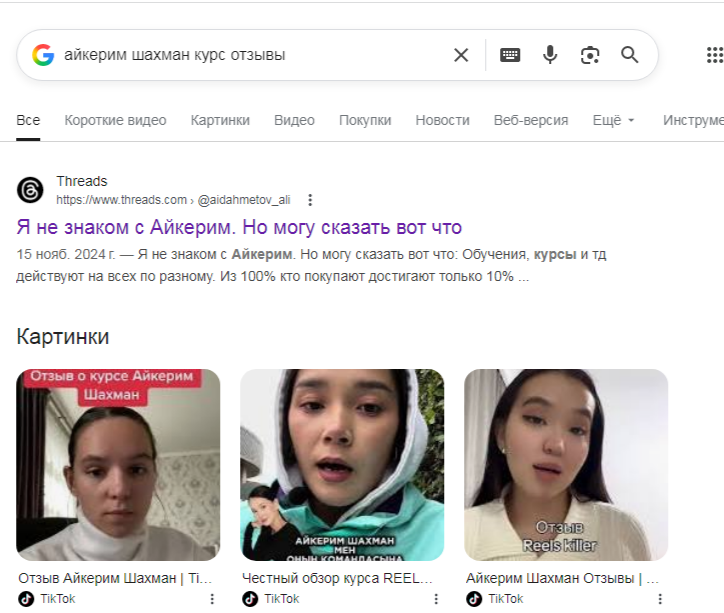
Task: Switch to the Картинки tab
Action: coord(220,120)
